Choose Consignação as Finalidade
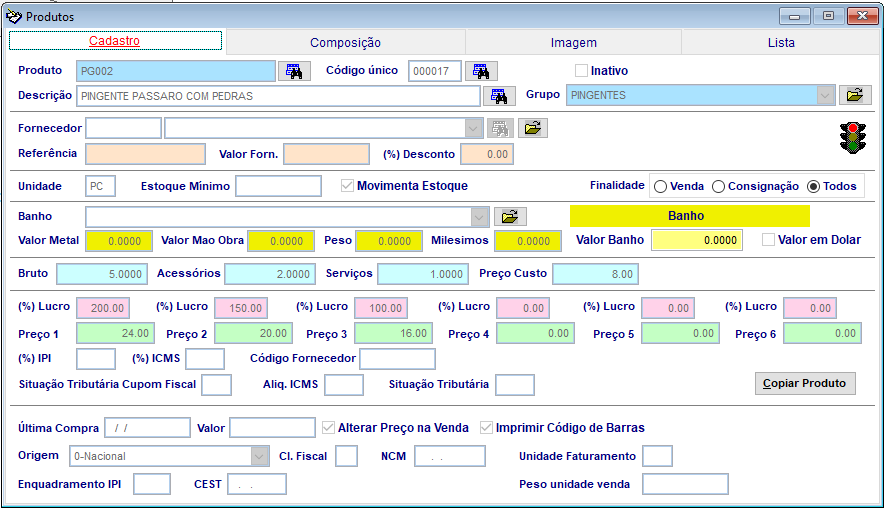This screenshot has height=509, width=886. (x=718, y=186)
